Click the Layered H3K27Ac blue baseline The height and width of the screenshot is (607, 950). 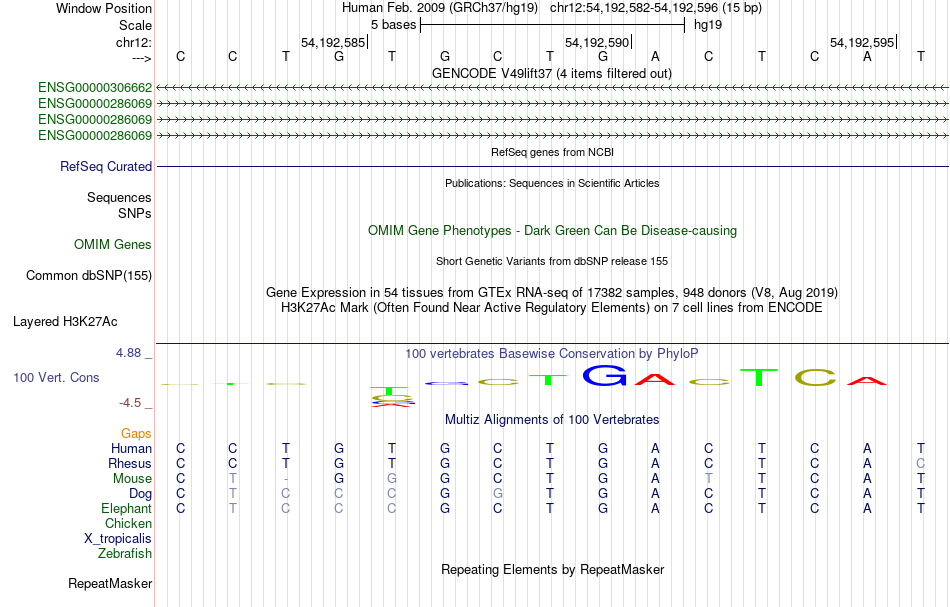[x=552, y=344]
